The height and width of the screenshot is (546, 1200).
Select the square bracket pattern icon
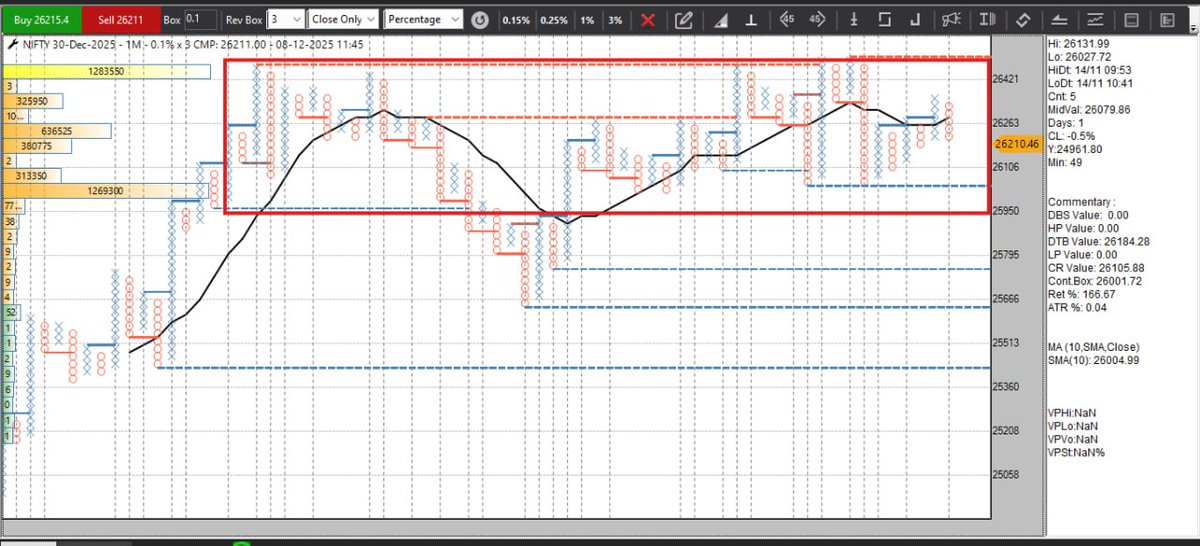[885, 19]
